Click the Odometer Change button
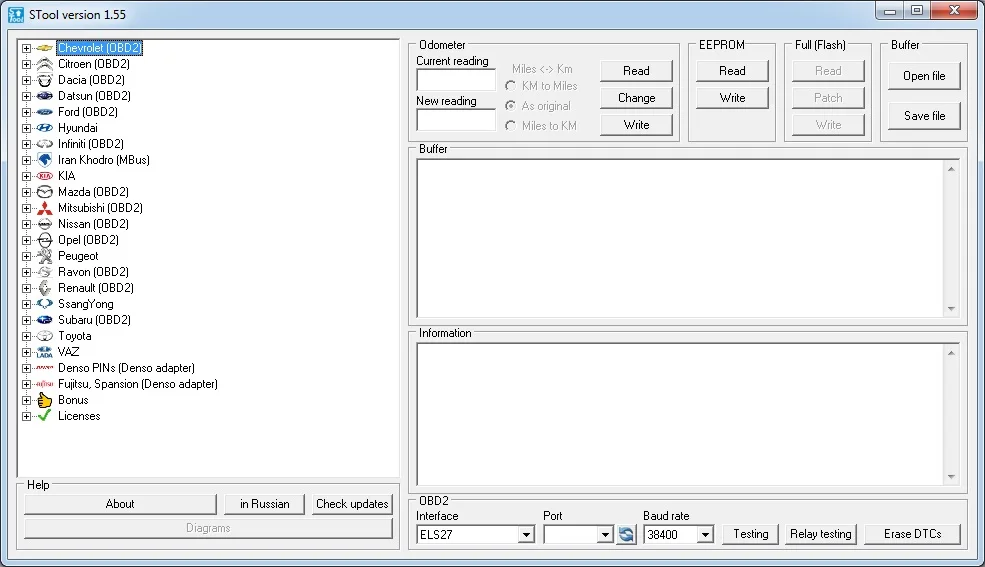 tap(636, 98)
